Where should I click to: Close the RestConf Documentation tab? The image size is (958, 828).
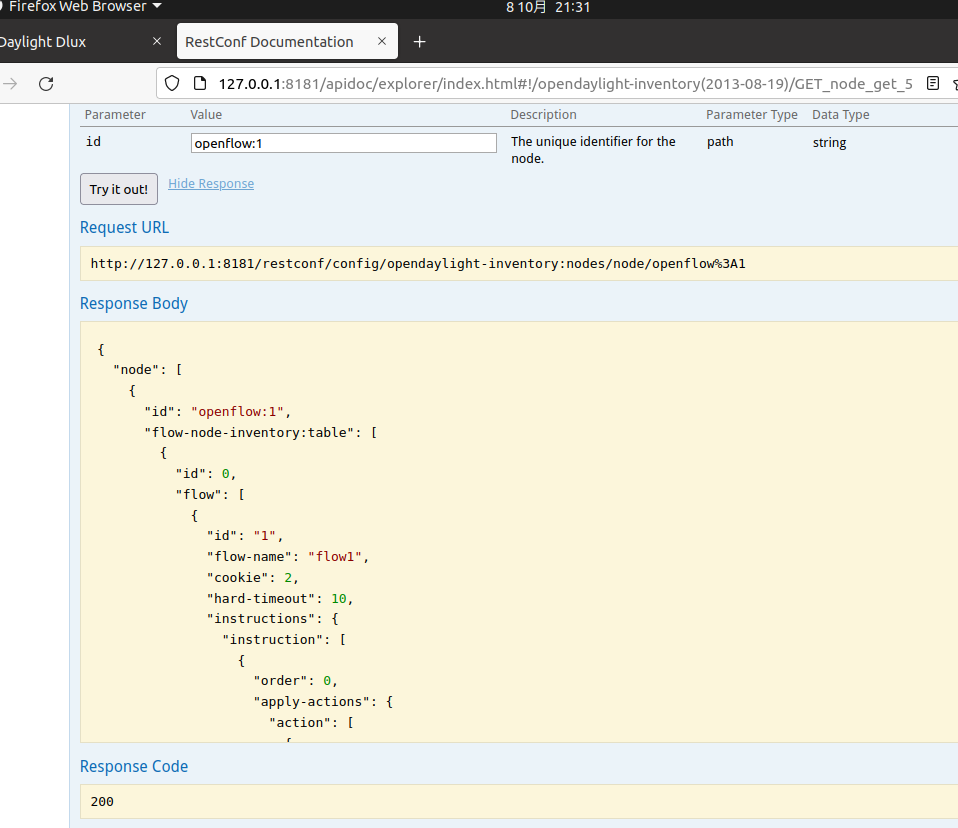(x=382, y=42)
